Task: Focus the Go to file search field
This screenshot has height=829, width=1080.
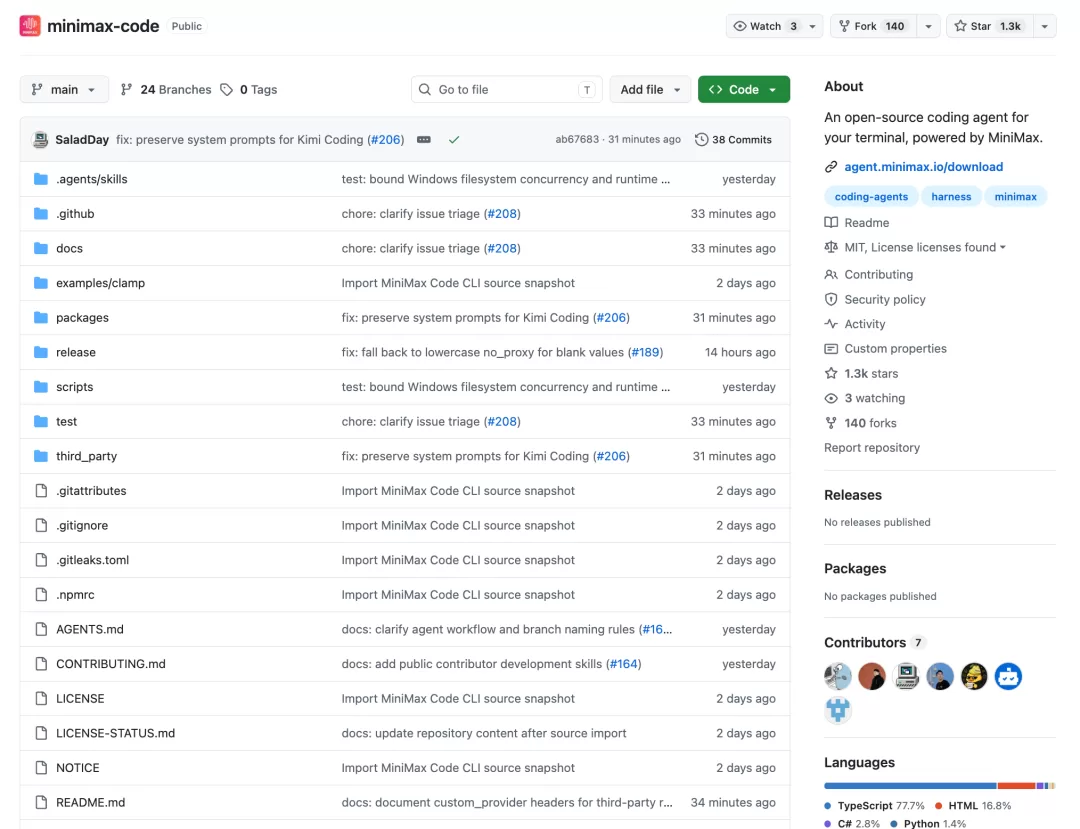Action: pos(506,90)
